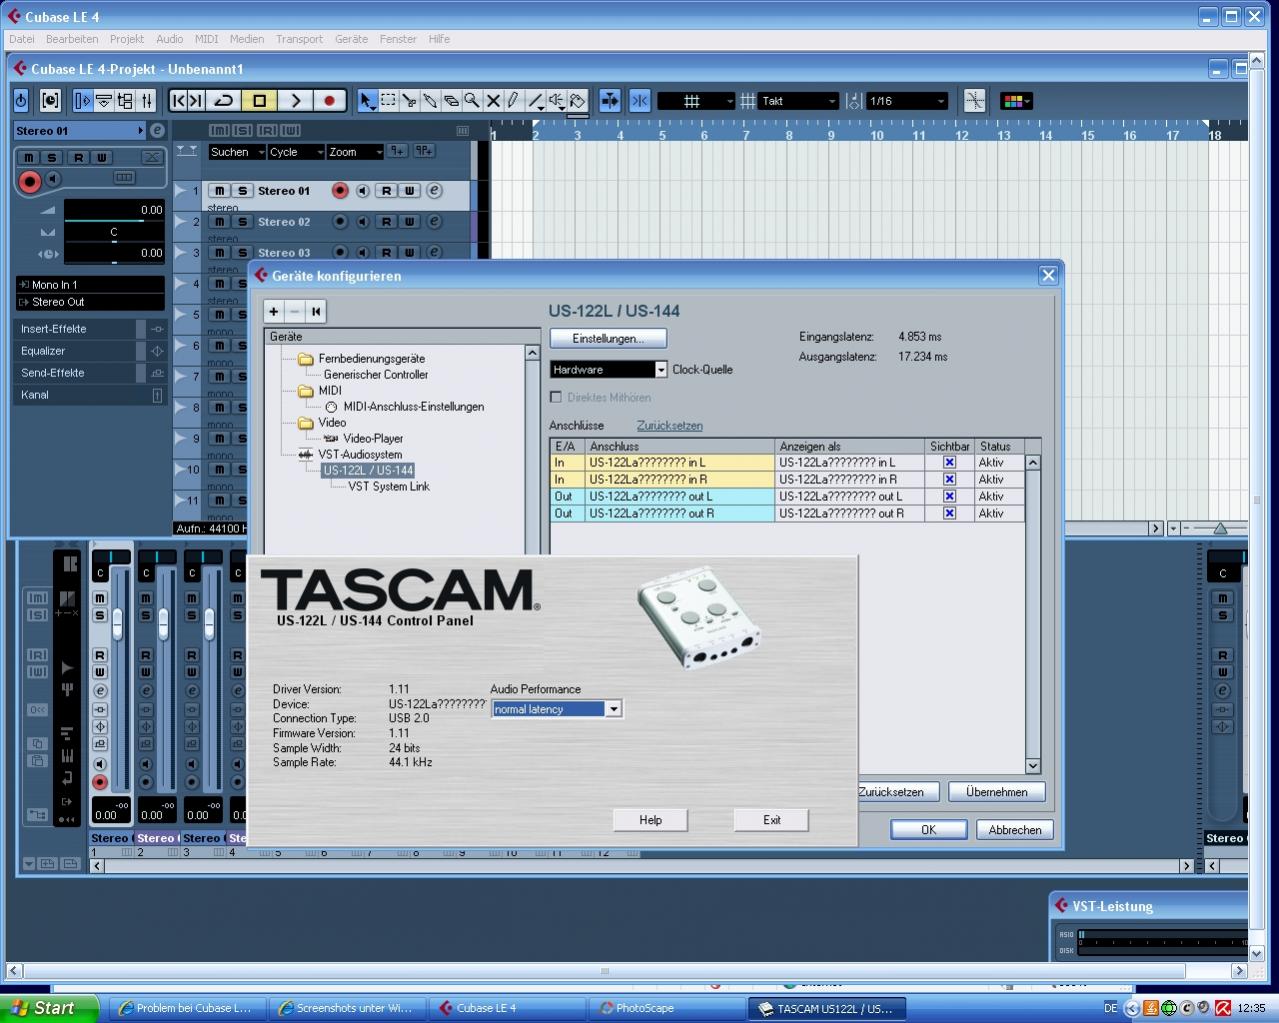Select the Pencil draw tool
This screenshot has height=1023, width=1279.
[x=513, y=101]
